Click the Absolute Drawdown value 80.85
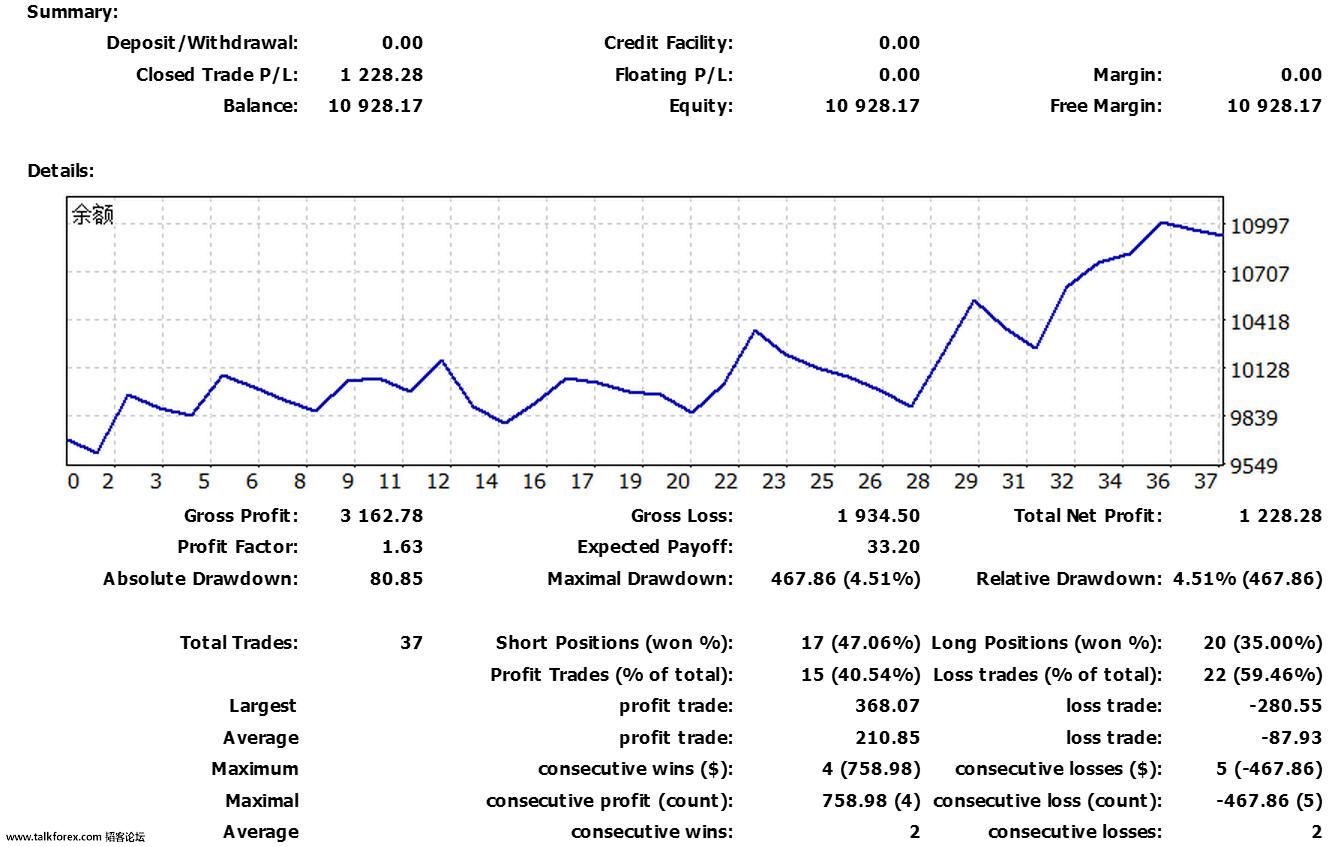This screenshot has width=1338, height=847. click(x=396, y=579)
